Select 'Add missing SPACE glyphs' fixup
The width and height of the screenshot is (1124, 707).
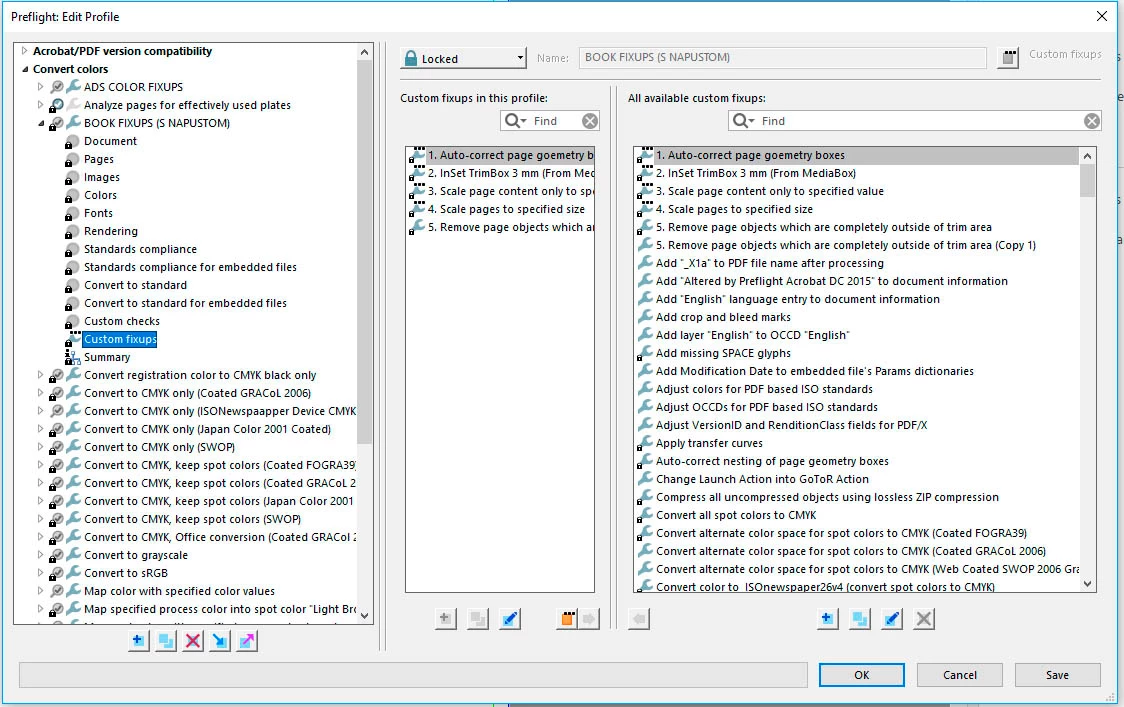pos(723,353)
